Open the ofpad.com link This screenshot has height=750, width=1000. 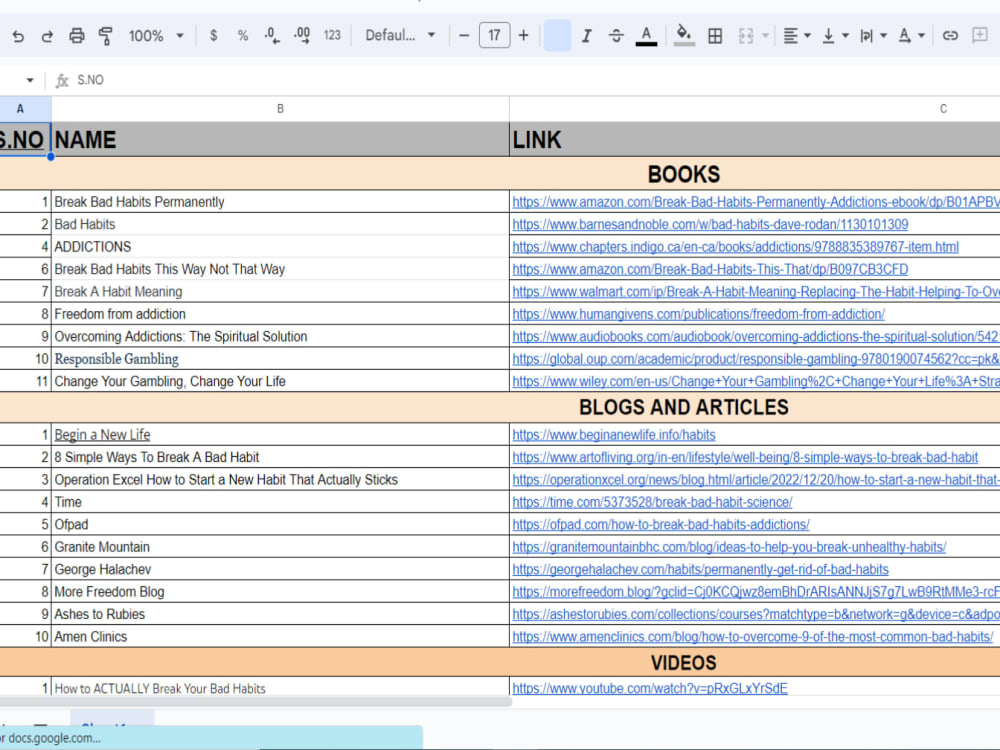(661, 525)
